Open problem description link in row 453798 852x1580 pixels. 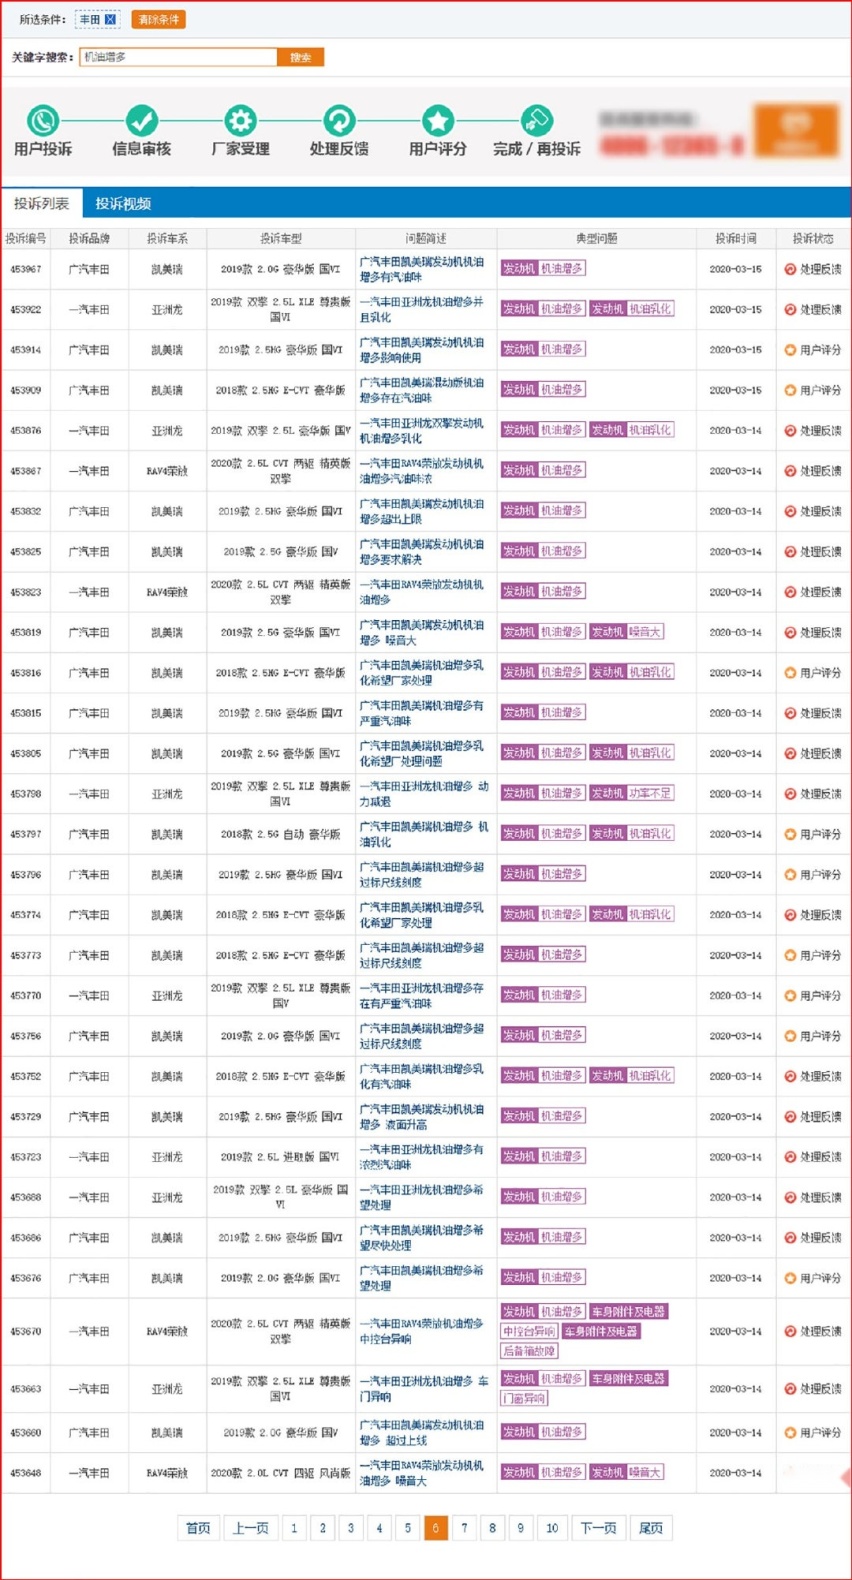tap(424, 794)
